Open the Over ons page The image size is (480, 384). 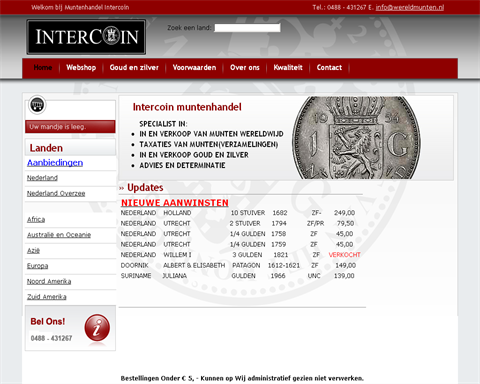tap(245, 68)
